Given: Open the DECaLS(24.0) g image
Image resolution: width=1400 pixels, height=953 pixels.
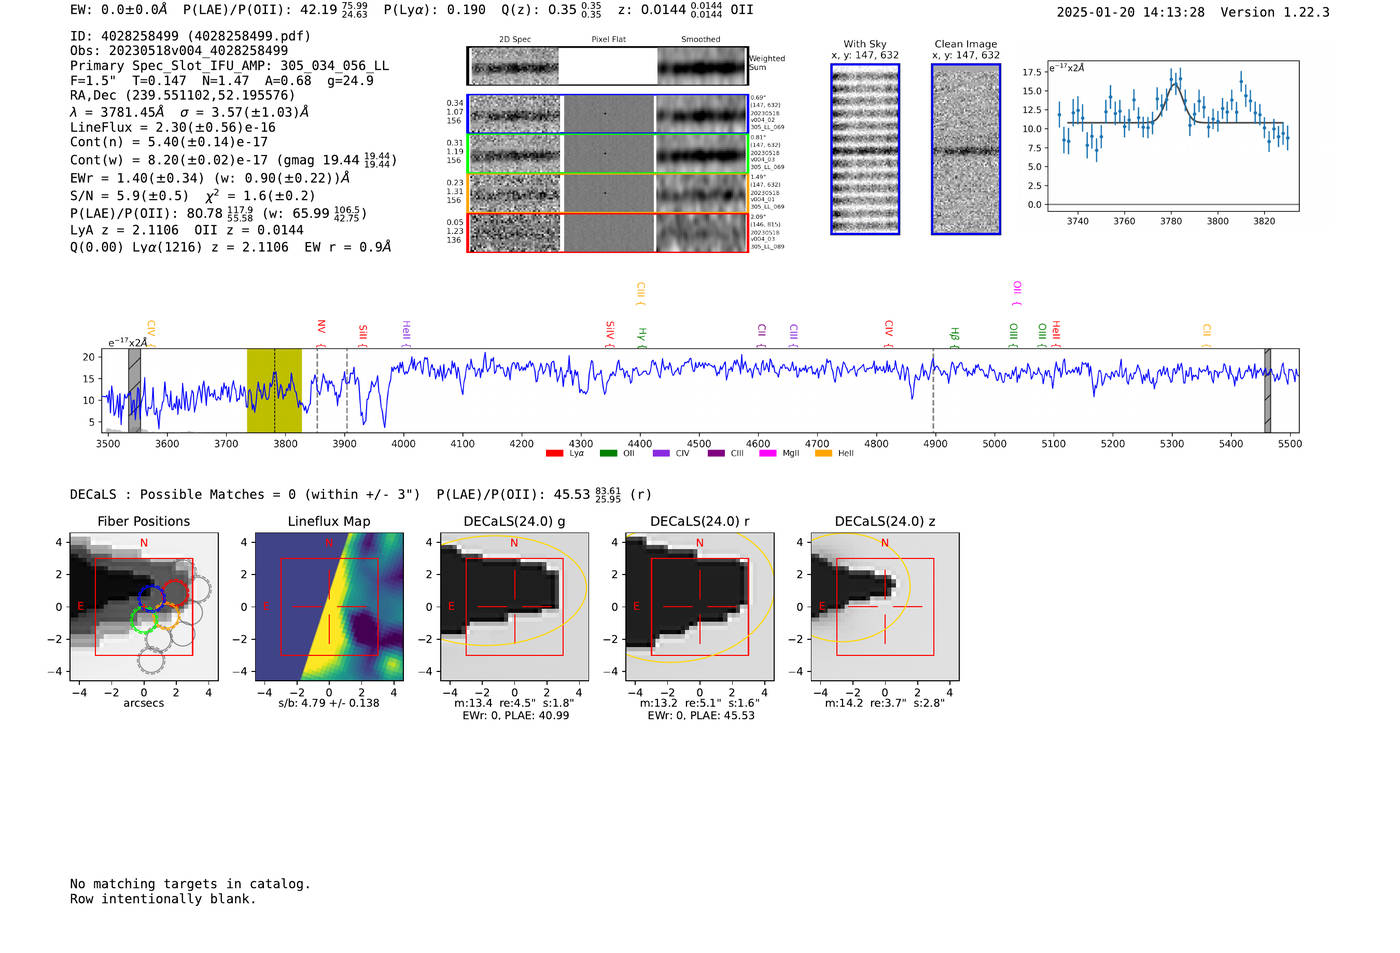Looking at the screenshot, I should tap(514, 606).
